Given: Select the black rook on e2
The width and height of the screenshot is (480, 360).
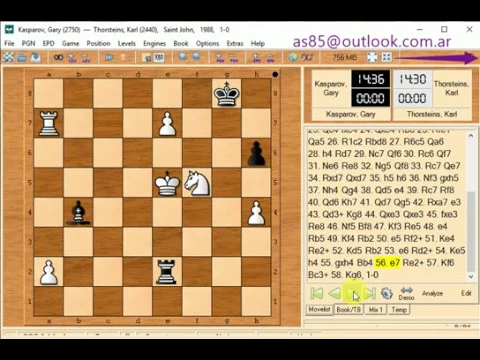Looking at the screenshot, I should 167,272.
